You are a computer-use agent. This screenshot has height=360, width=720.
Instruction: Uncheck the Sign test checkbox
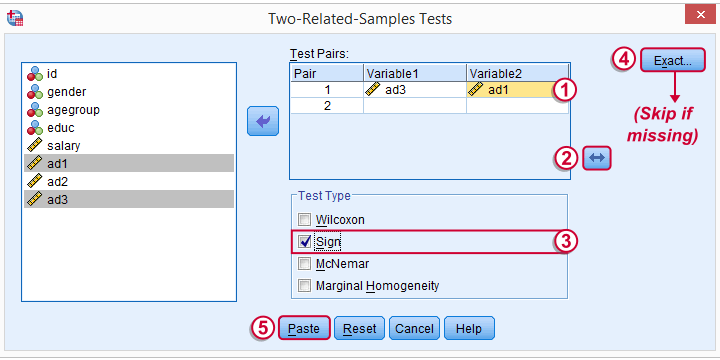(304, 242)
